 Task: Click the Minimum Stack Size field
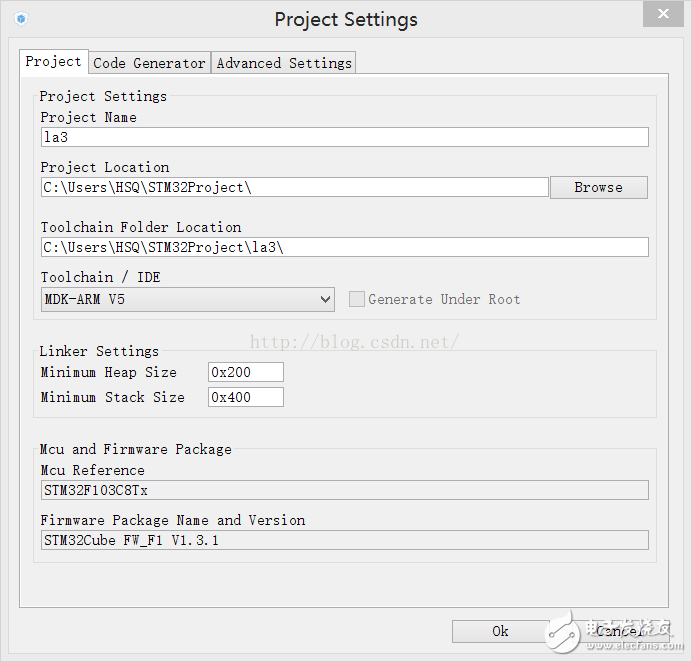246,397
